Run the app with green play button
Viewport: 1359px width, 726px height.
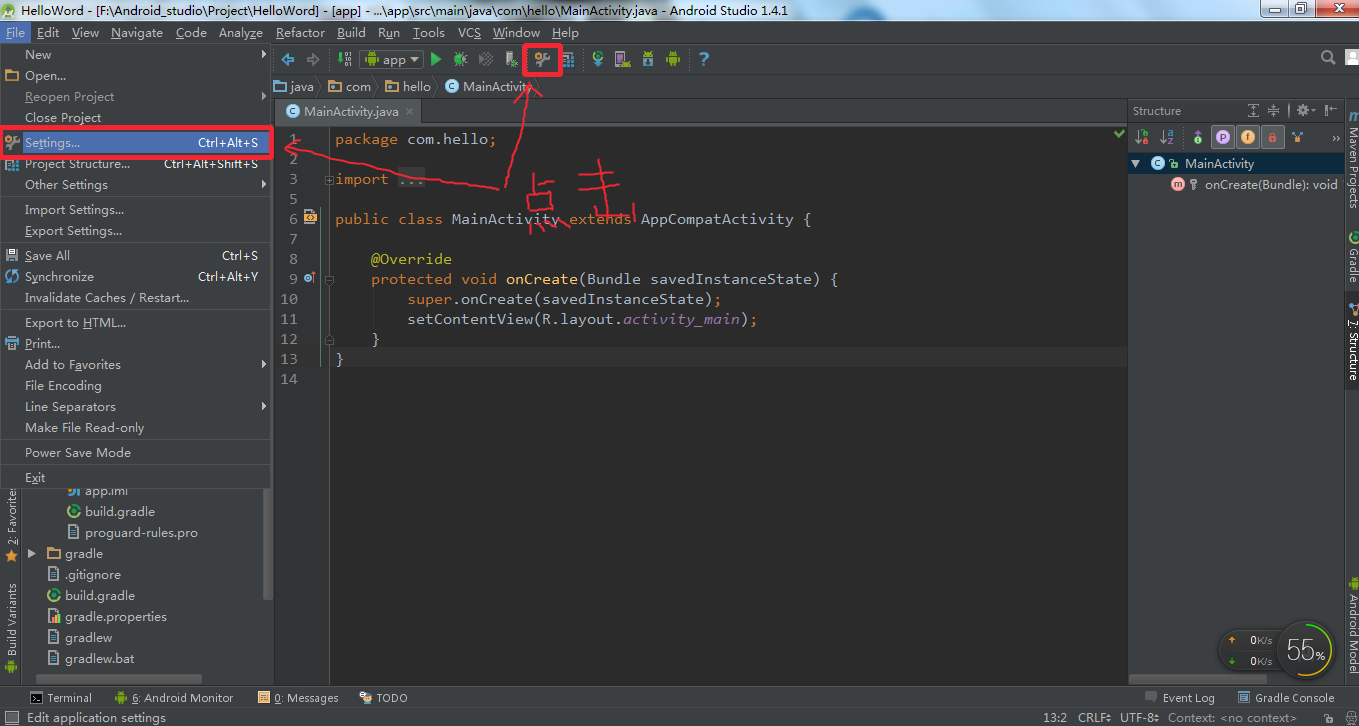click(x=435, y=60)
